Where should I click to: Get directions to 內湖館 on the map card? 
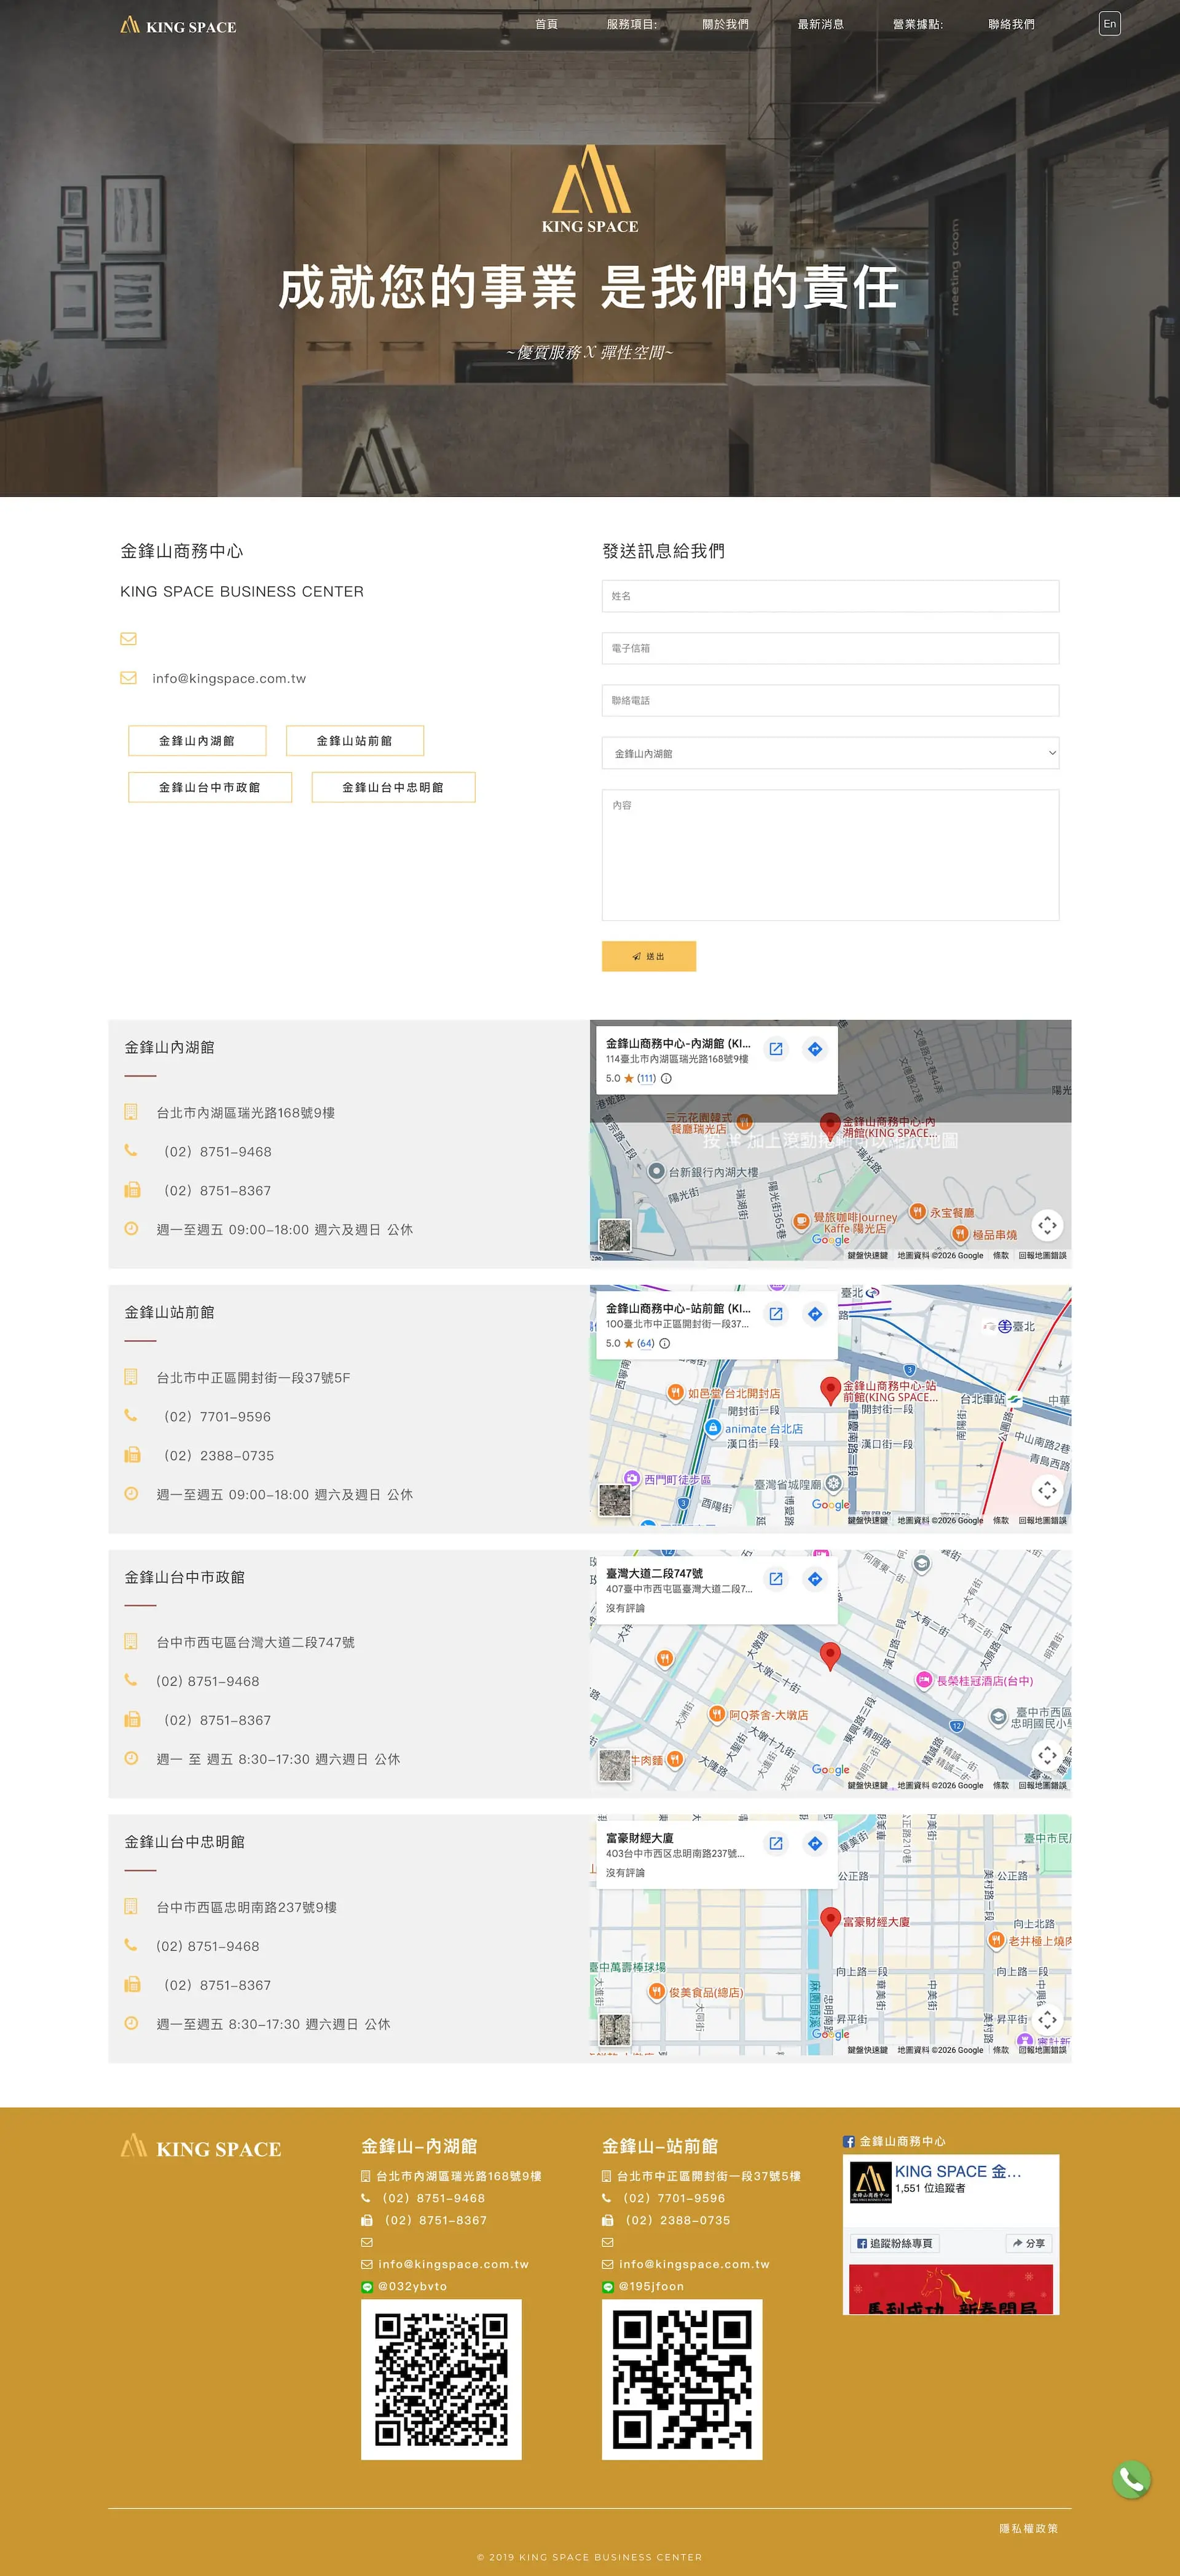click(814, 1048)
